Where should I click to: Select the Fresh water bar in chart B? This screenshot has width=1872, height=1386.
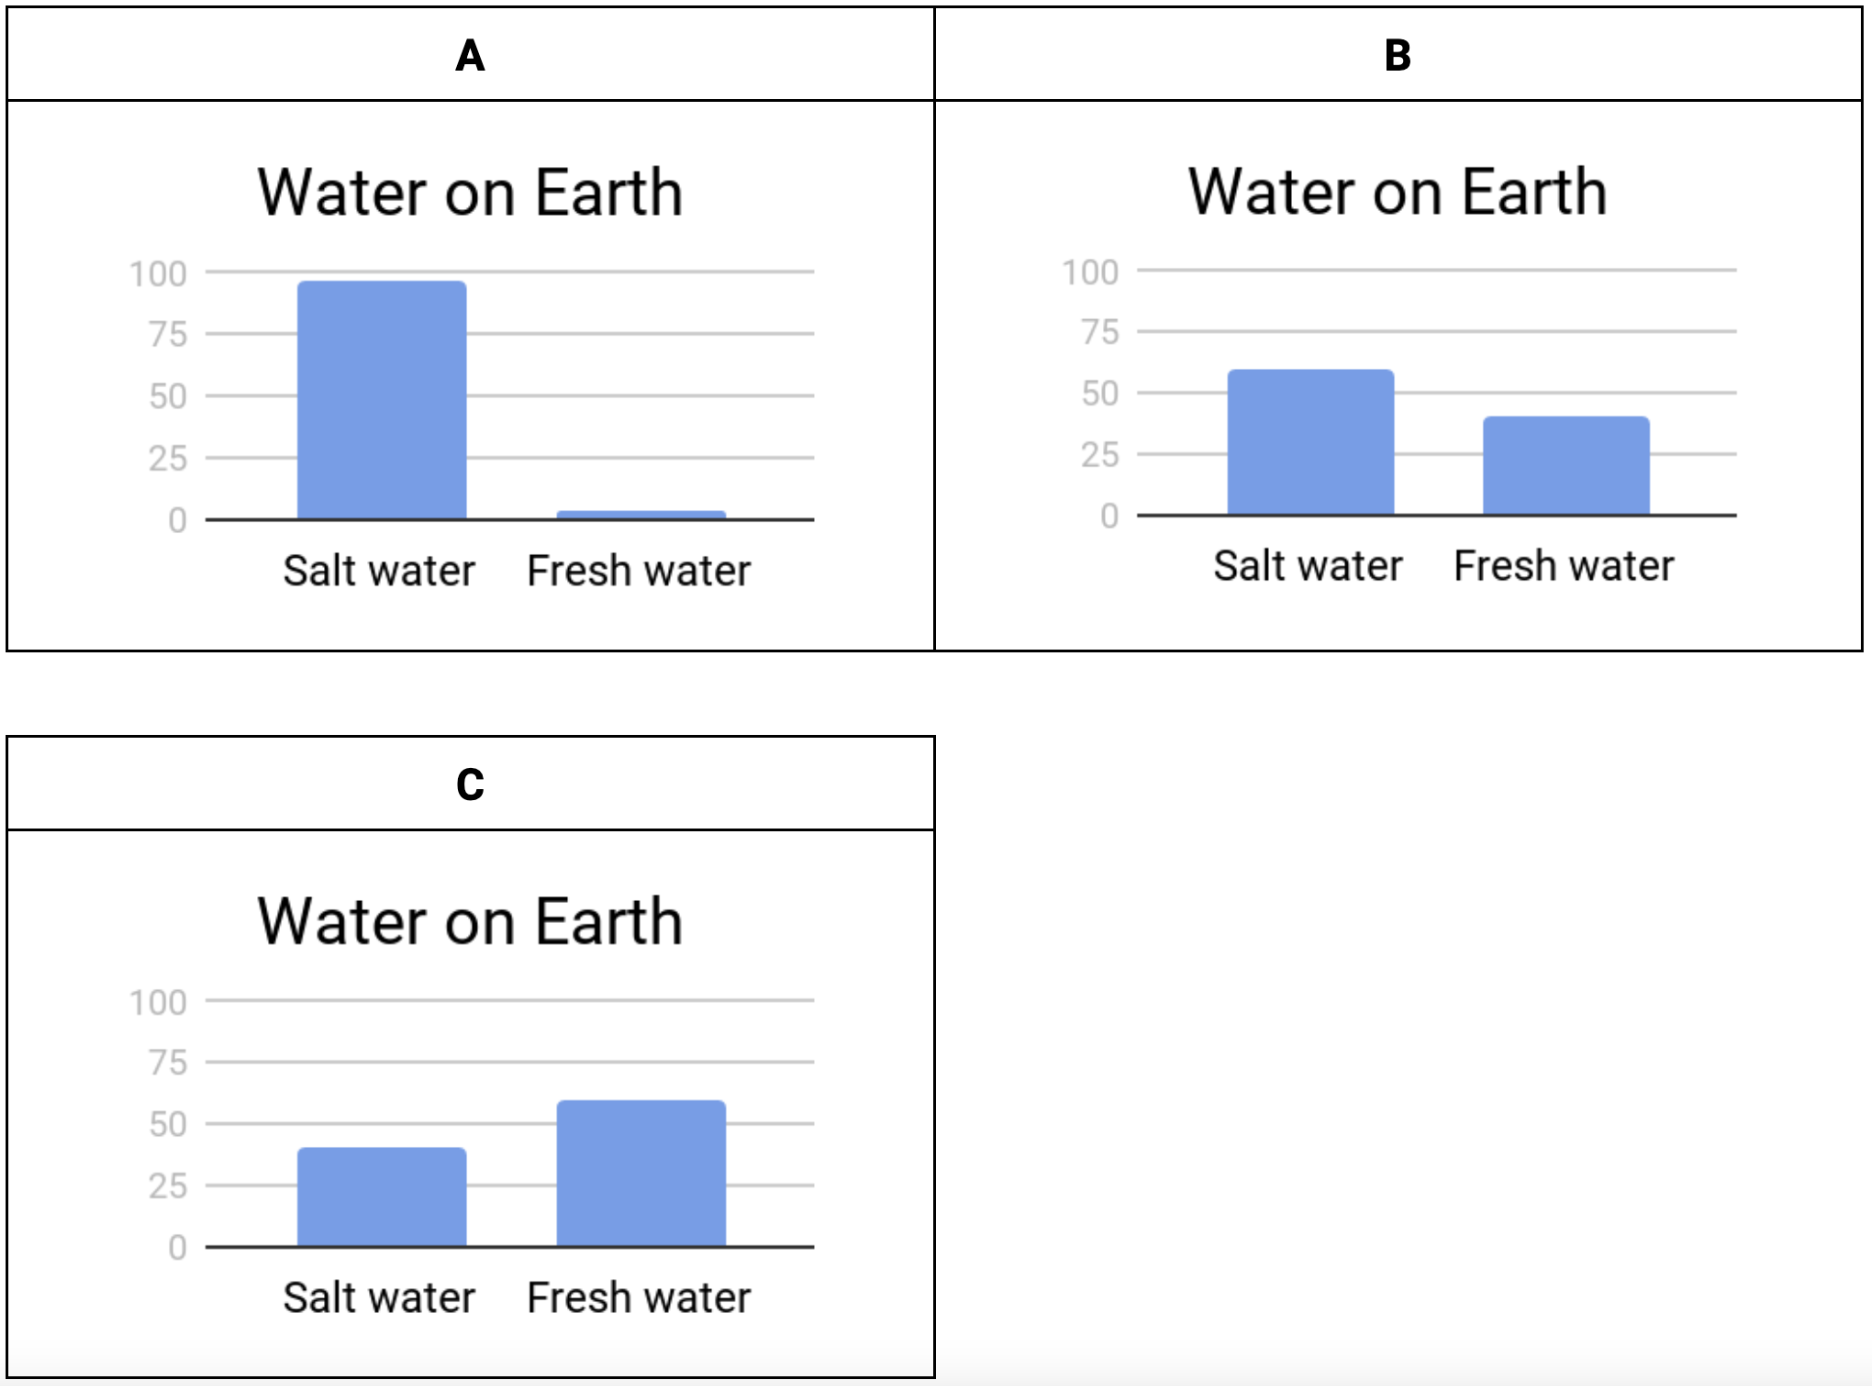[x=1565, y=465]
